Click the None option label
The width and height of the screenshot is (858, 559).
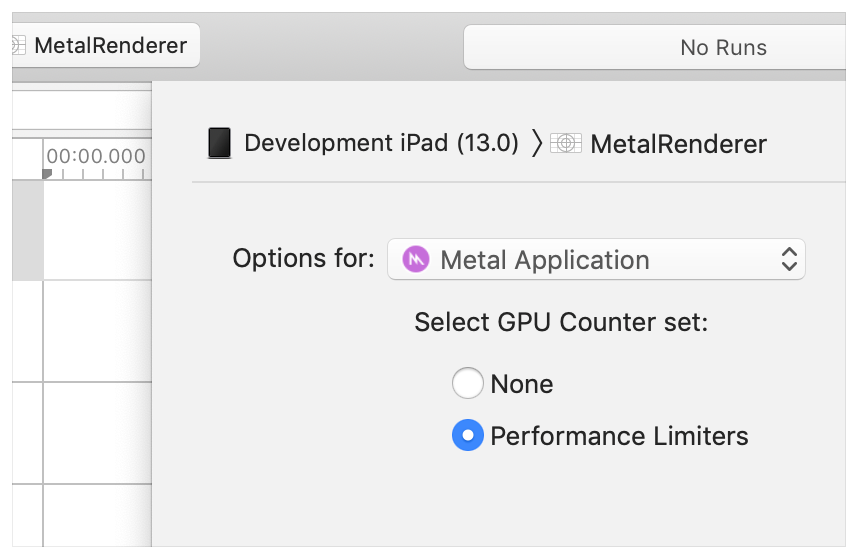click(x=521, y=384)
